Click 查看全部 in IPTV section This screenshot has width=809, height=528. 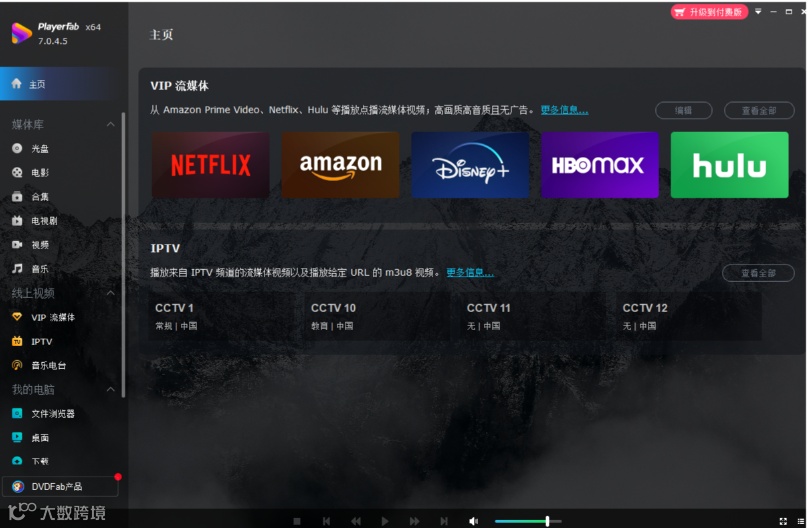click(x=758, y=273)
